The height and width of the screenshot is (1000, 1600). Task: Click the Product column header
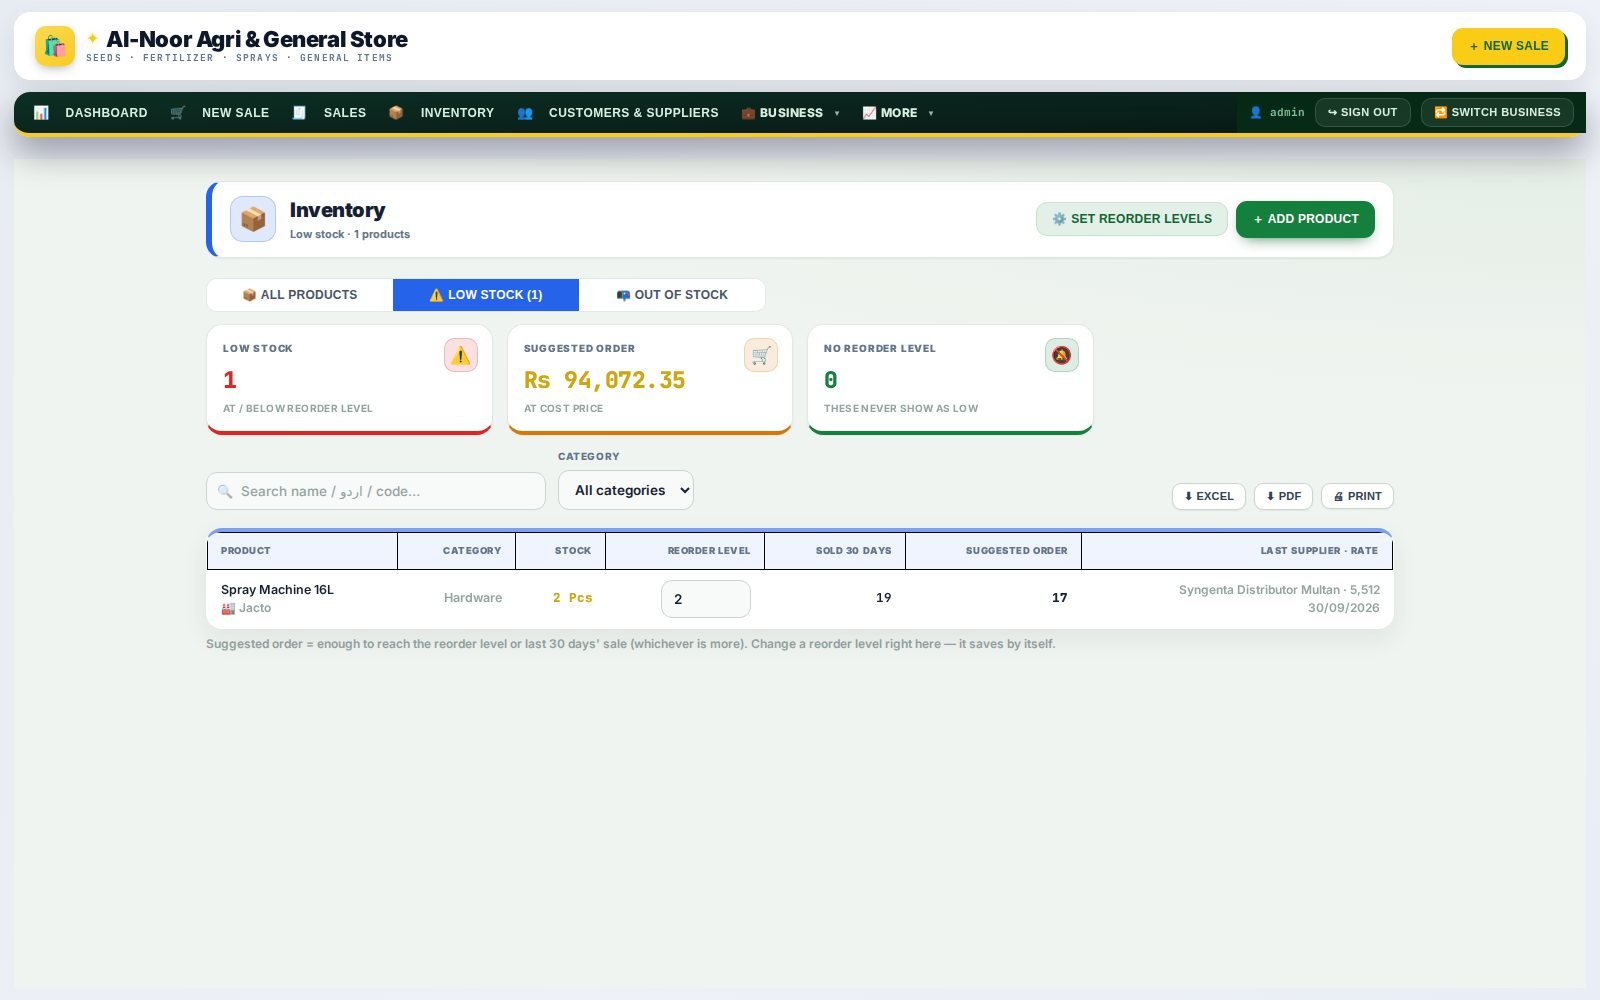[302, 551]
